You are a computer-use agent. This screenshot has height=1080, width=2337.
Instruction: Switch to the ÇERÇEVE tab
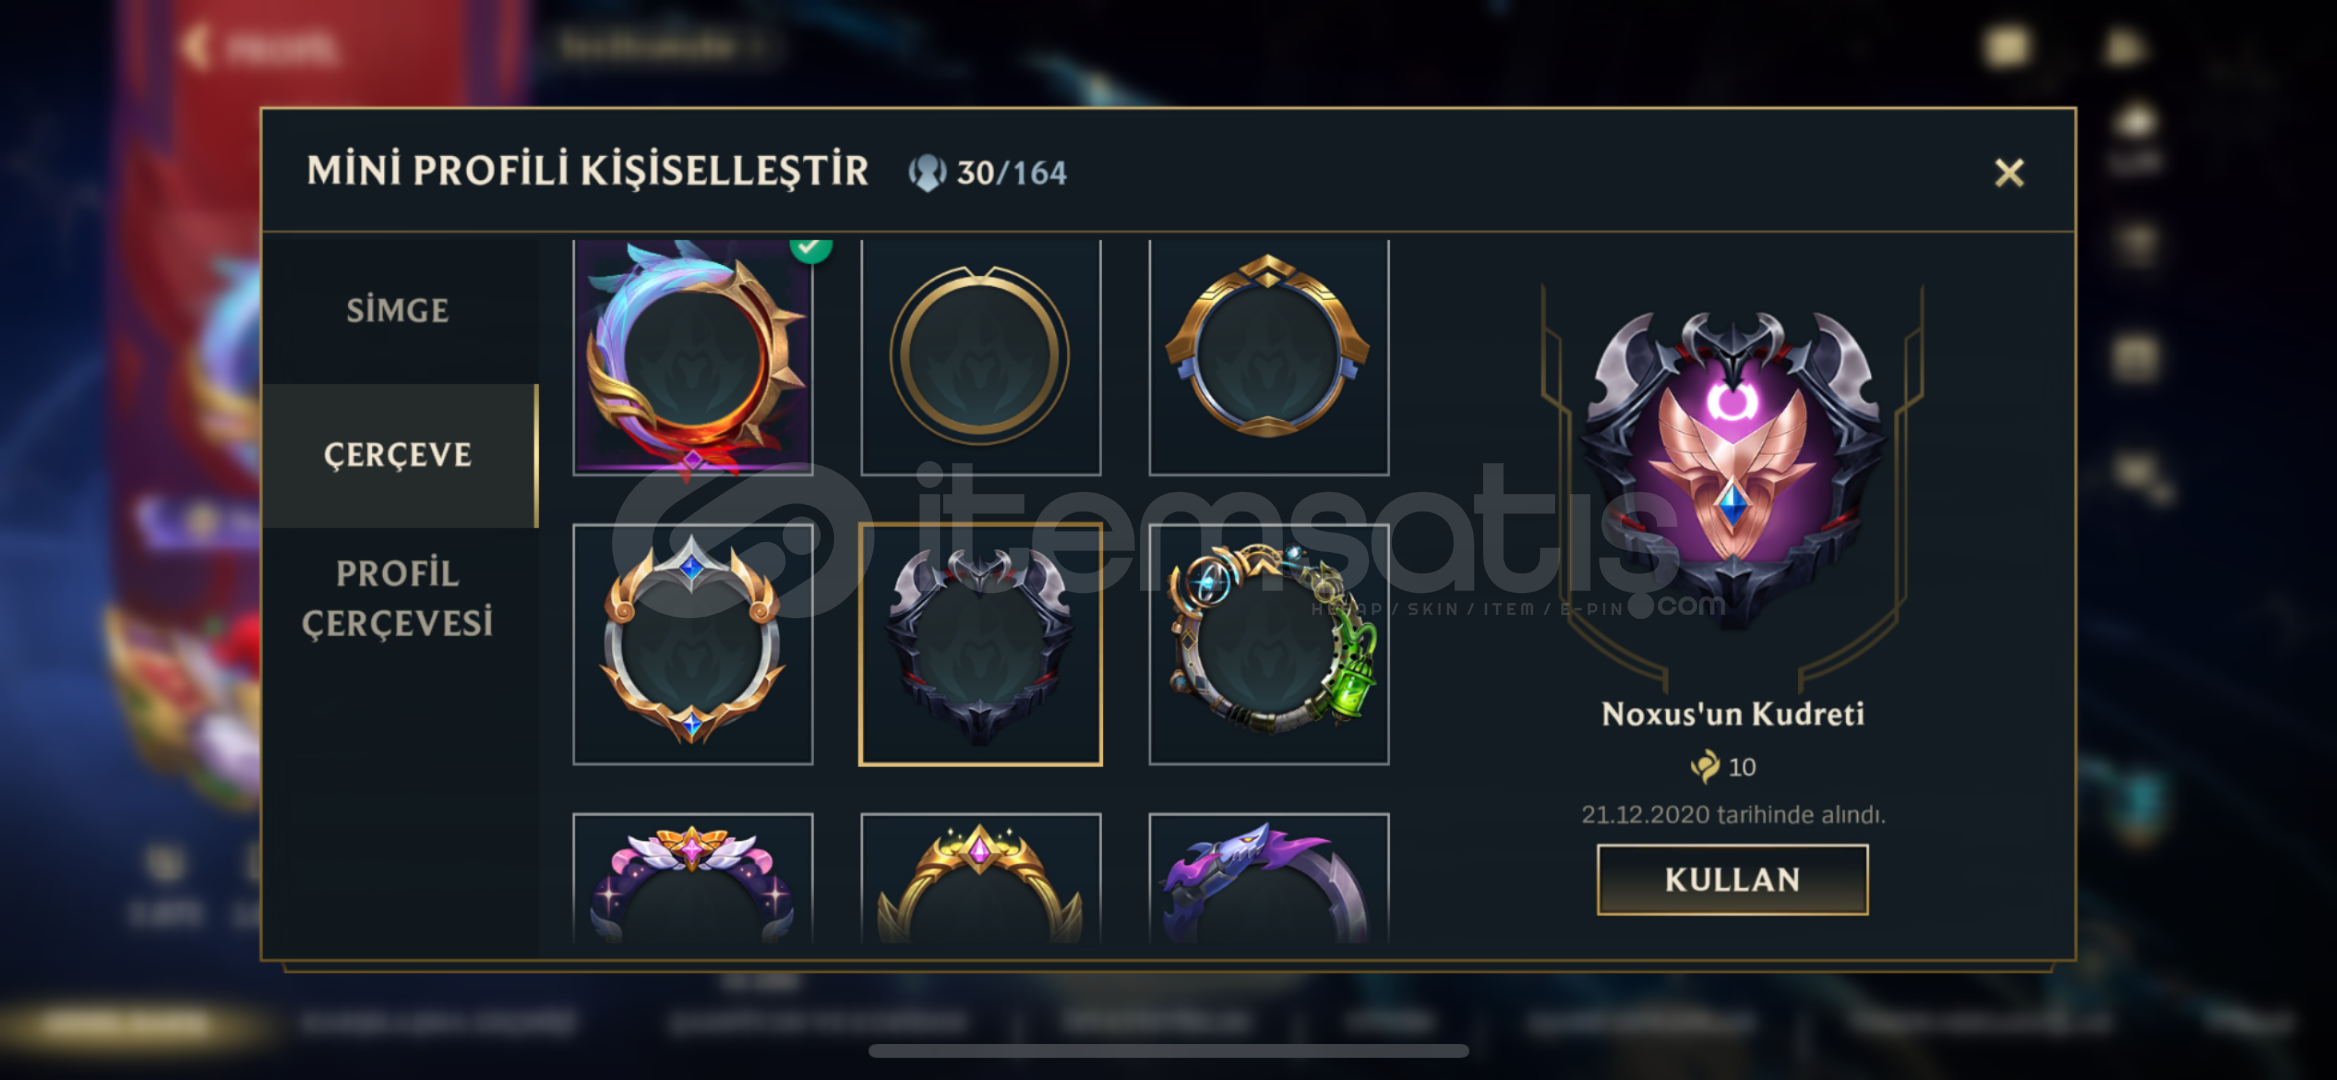coord(398,455)
